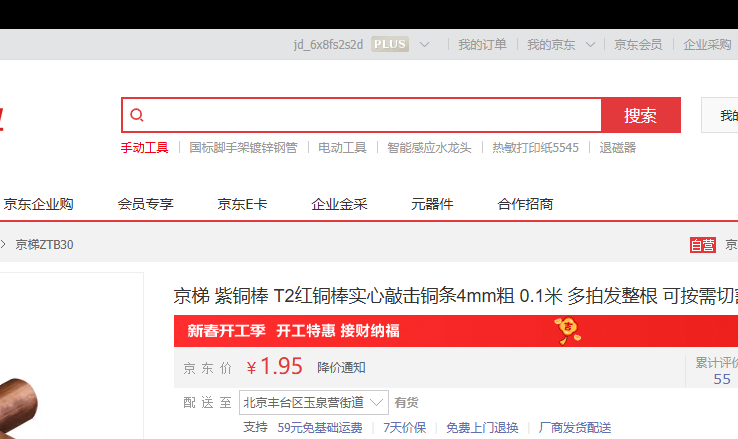
Task: Click the price ¥1.95 text
Action: pos(274,366)
